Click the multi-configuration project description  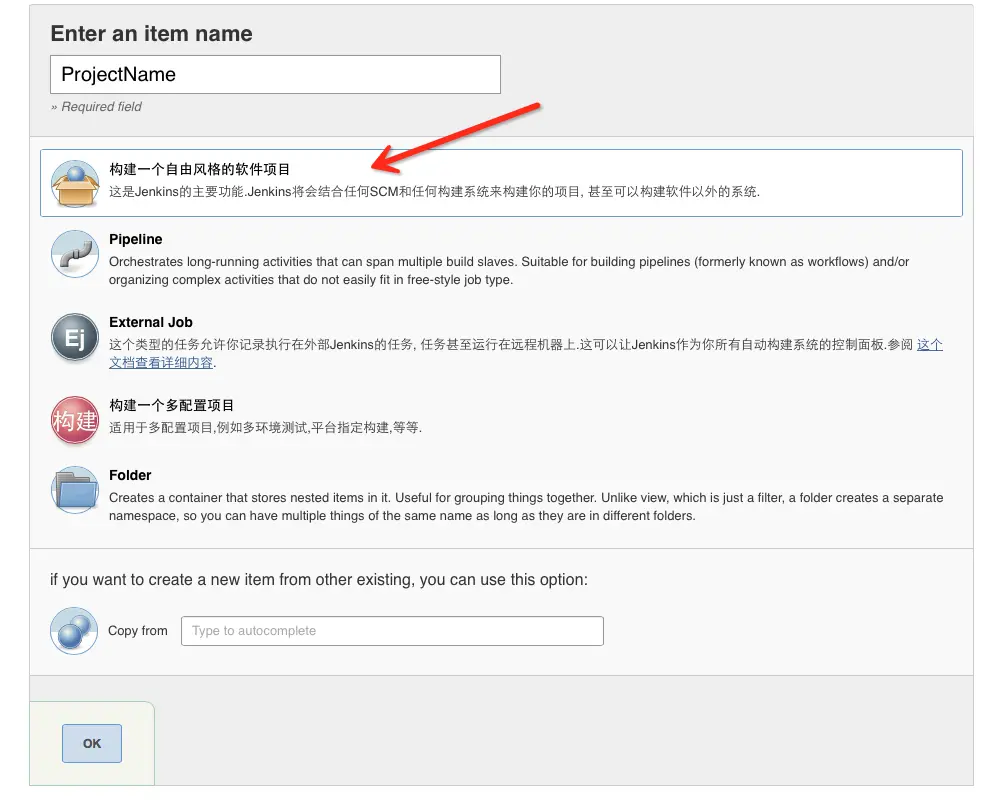coord(265,427)
